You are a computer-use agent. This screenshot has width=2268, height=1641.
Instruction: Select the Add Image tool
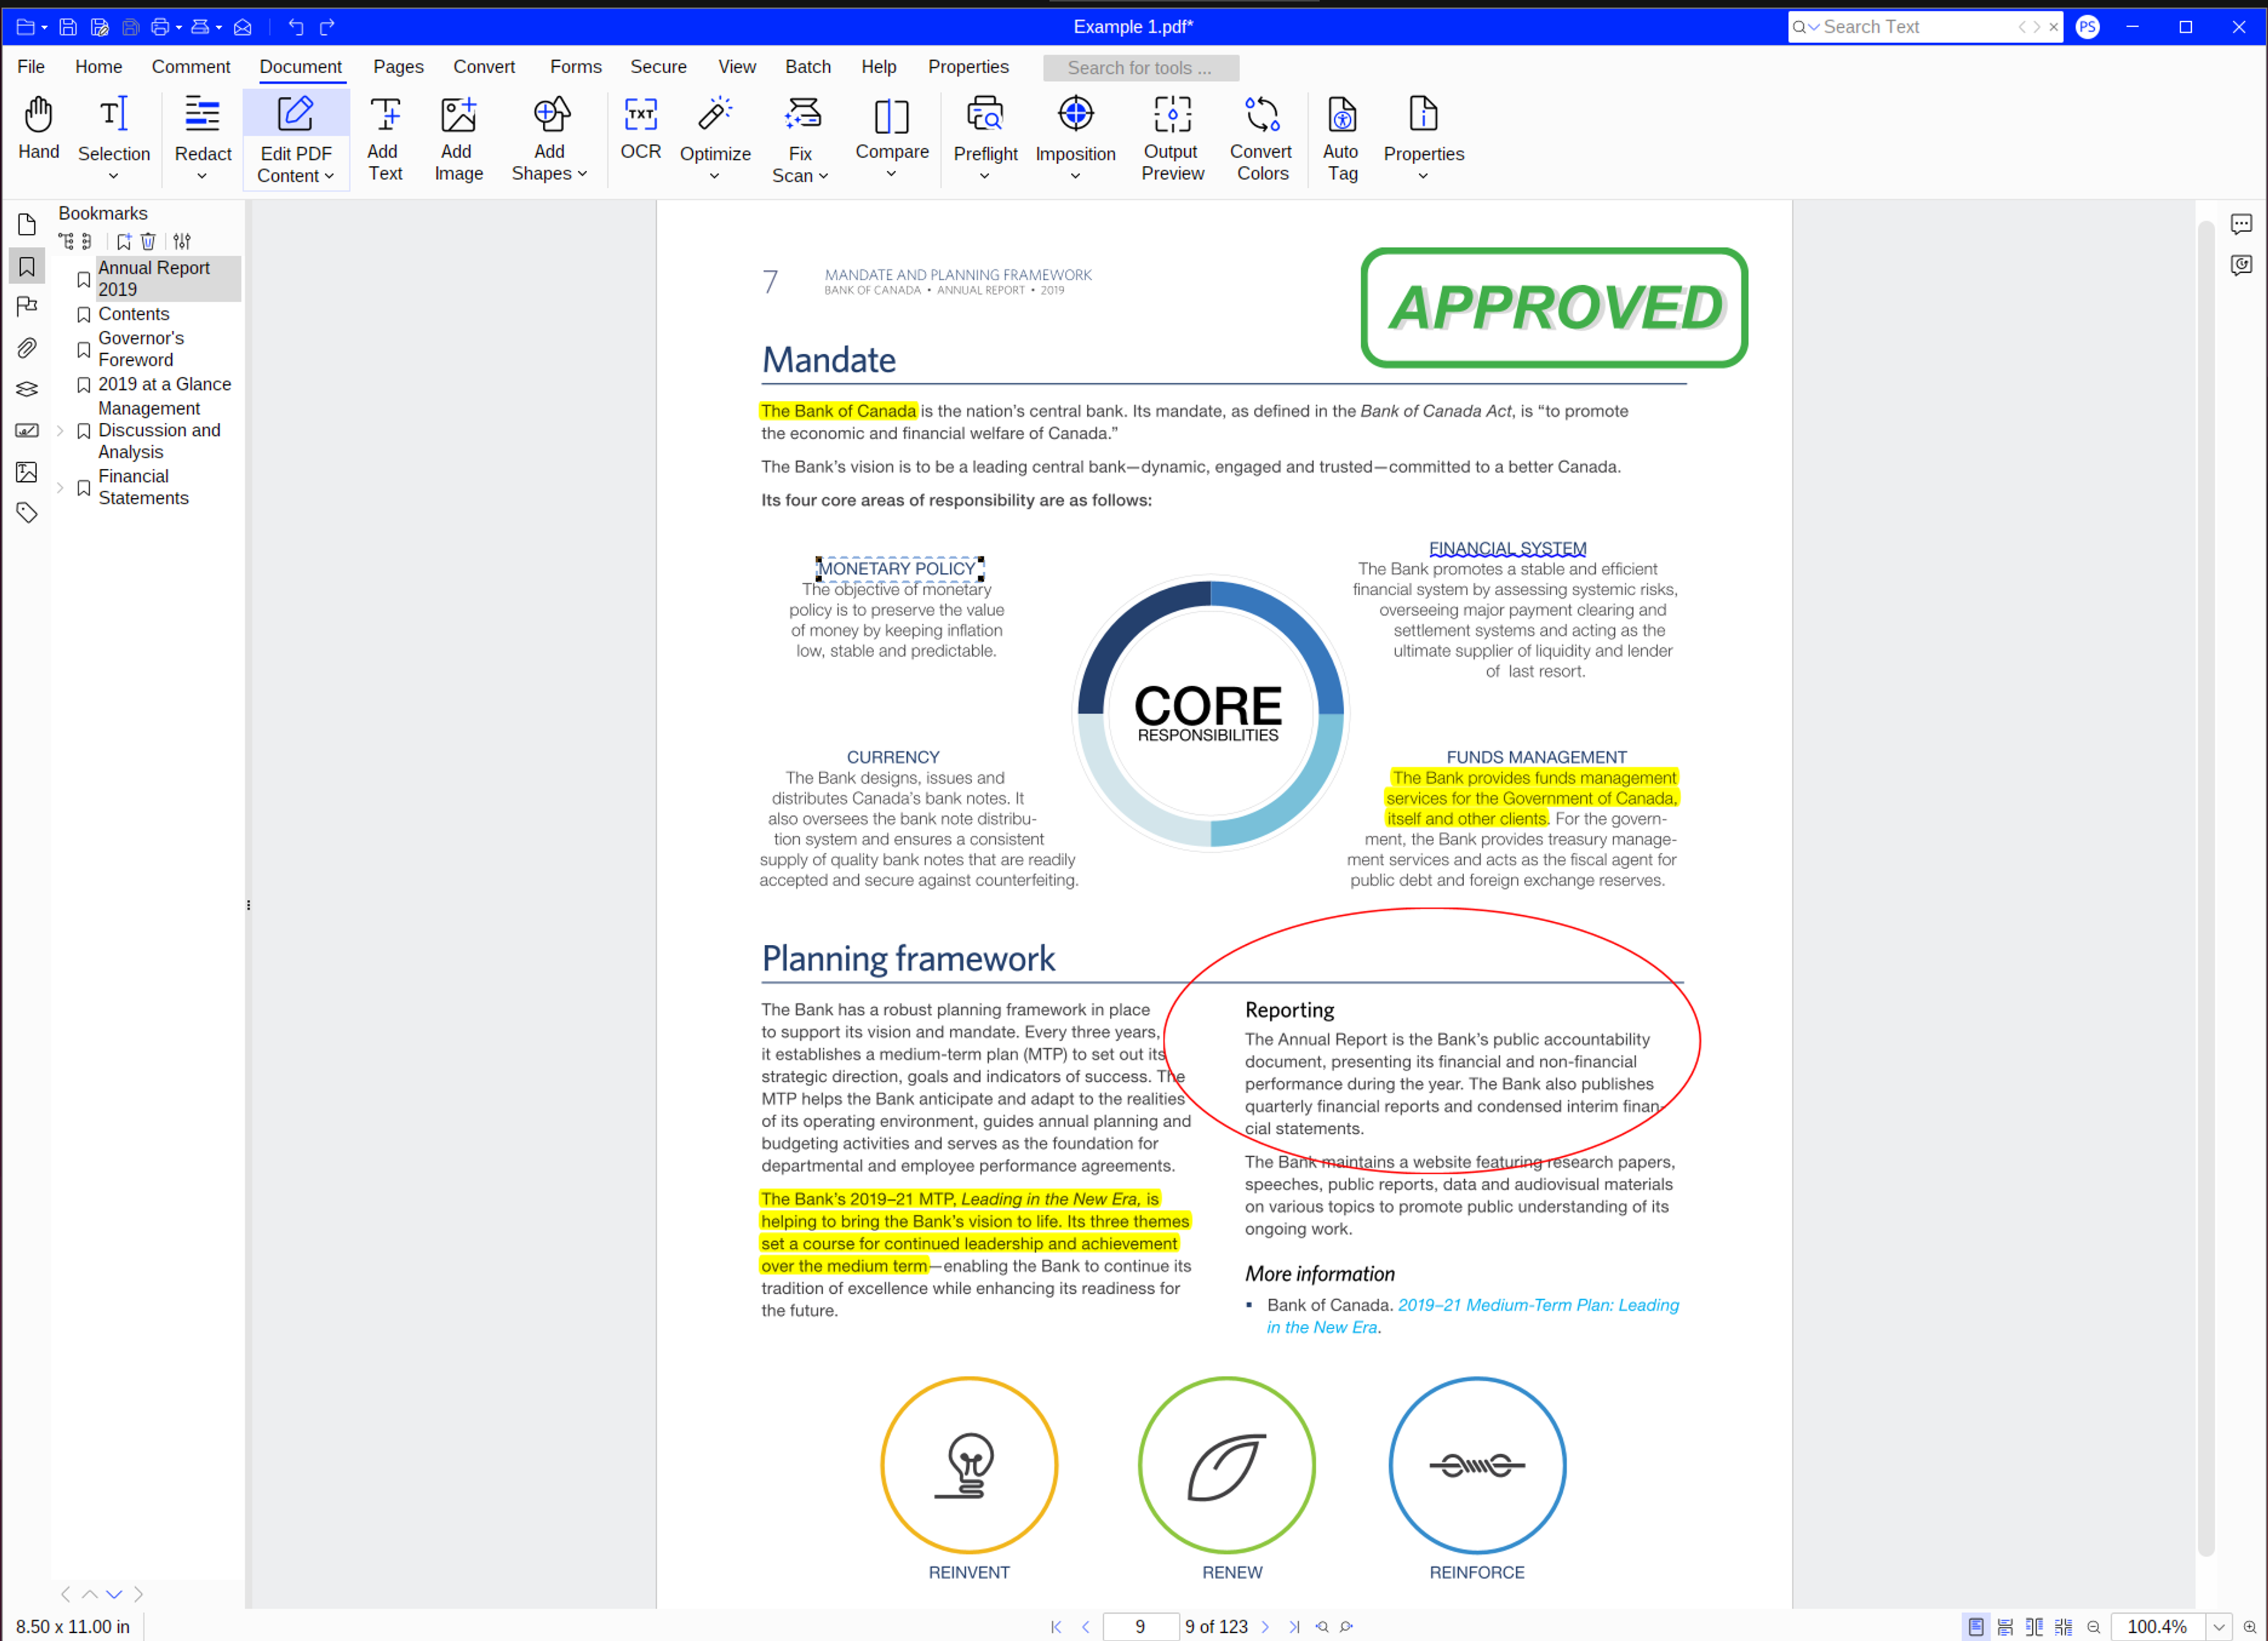458,139
